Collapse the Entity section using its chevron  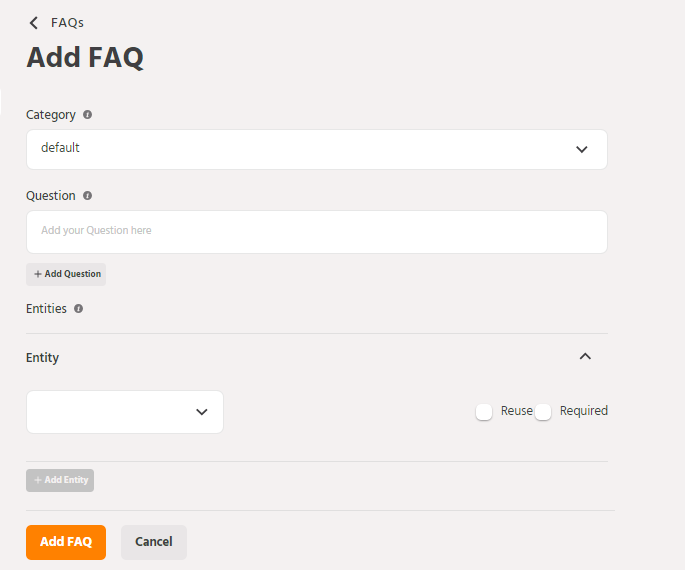click(586, 357)
